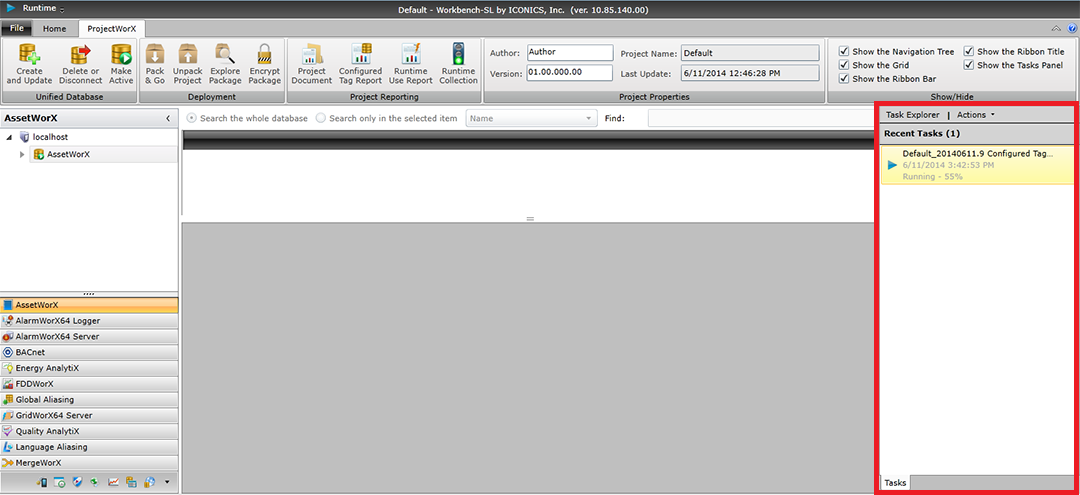Expand the AssetWorX tree node
The height and width of the screenshot is (495, 1080).
pyautogui.click(x=22, y=155)
